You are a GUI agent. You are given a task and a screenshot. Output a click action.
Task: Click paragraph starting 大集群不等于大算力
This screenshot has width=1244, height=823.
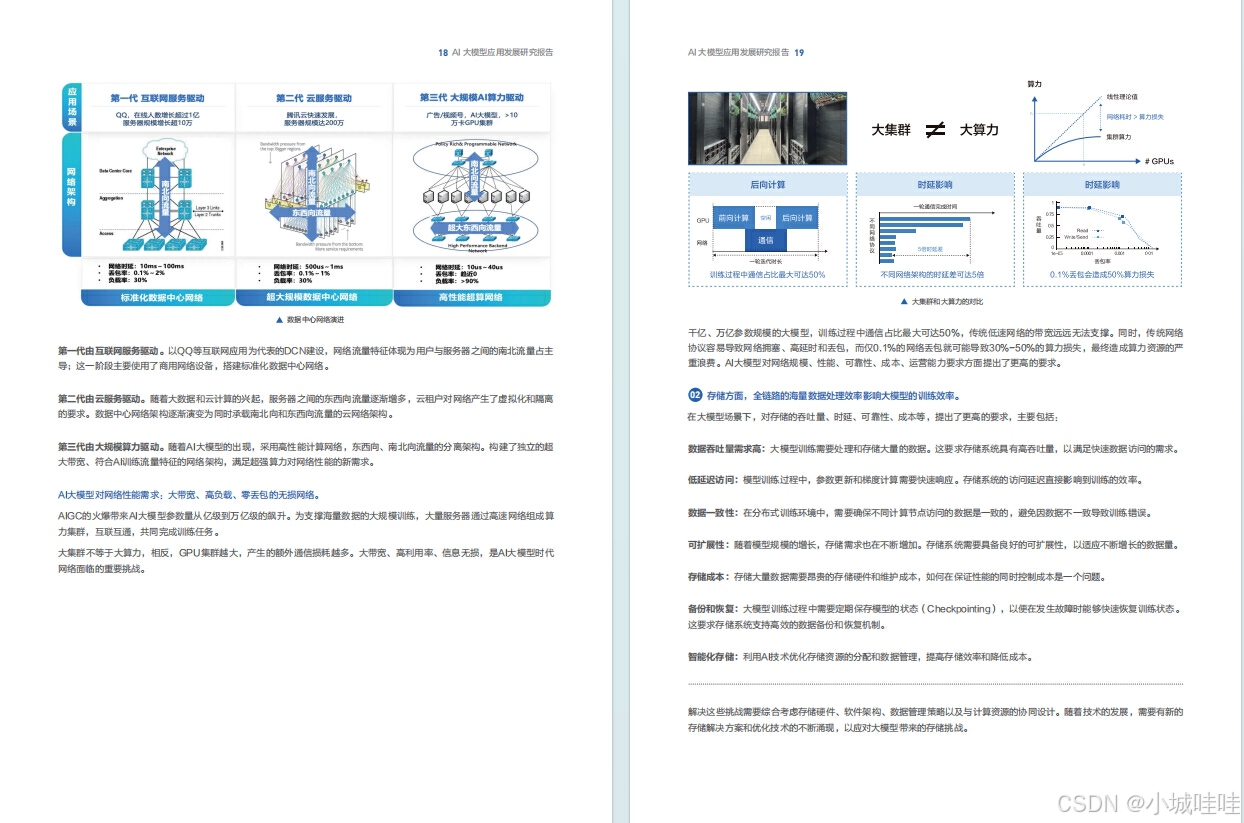(x=305, y=560)
